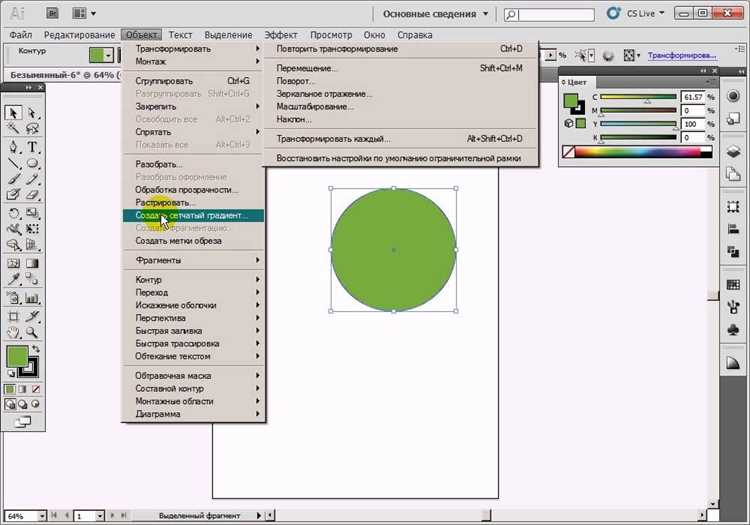Enable Draw Behind mode
750x525 pixels.
click(x=22, y=405)
